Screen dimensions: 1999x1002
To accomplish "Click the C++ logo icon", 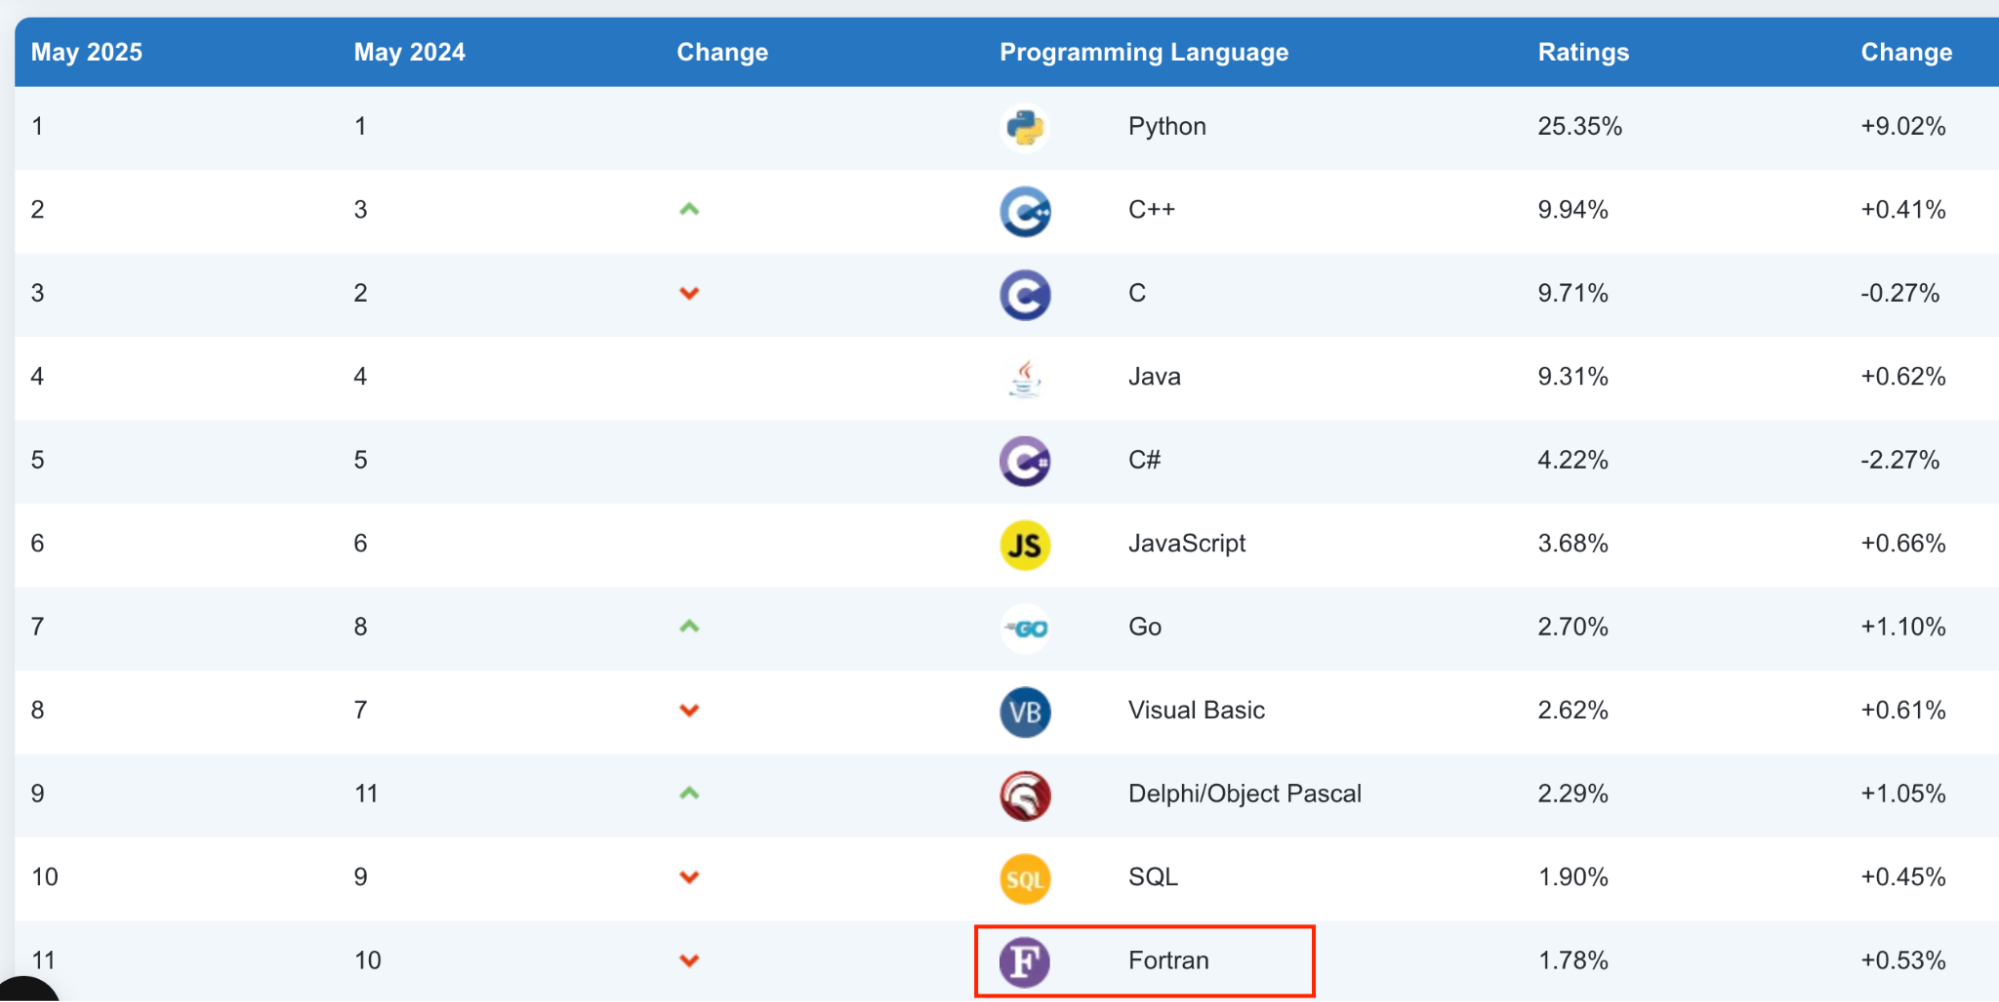I will (x=1025, y=211).
